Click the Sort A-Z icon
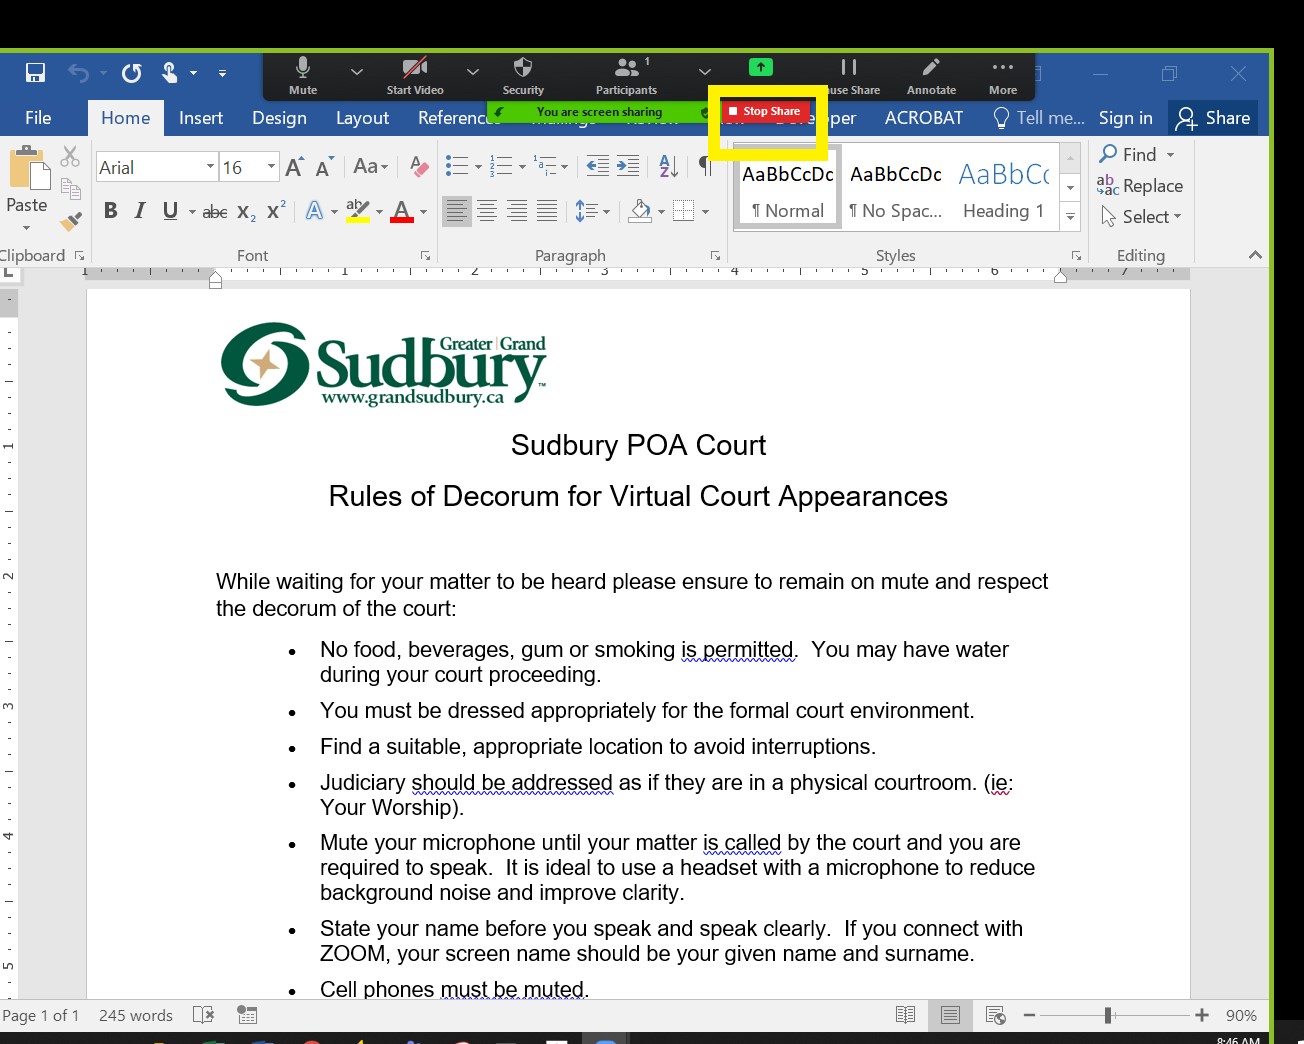The width and height of the screenshot is (1304, 1044). [668, 166]
